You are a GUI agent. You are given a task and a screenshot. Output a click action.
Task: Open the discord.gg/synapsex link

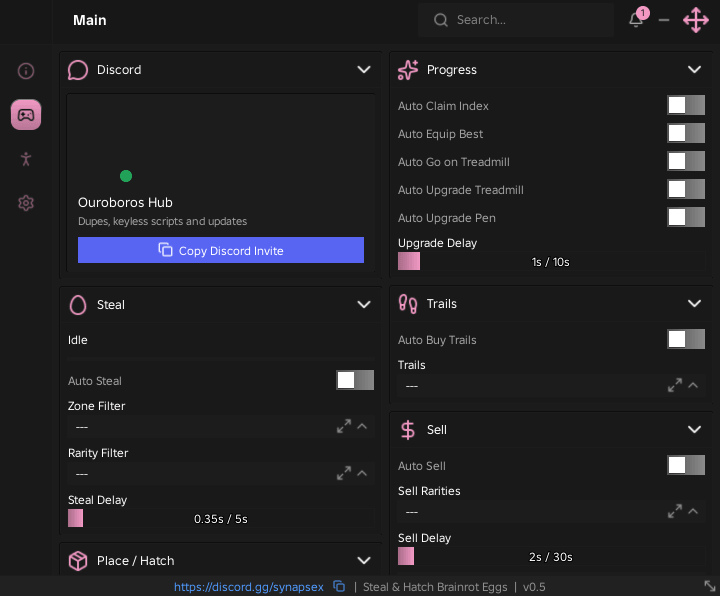pyautogui.click(x=248, y=587)
